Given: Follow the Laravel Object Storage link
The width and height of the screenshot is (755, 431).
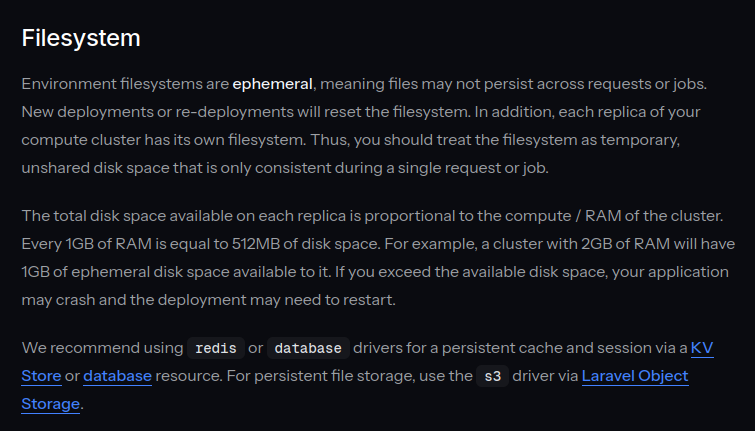Looking at the screenshot, I should tap(634, 376).
